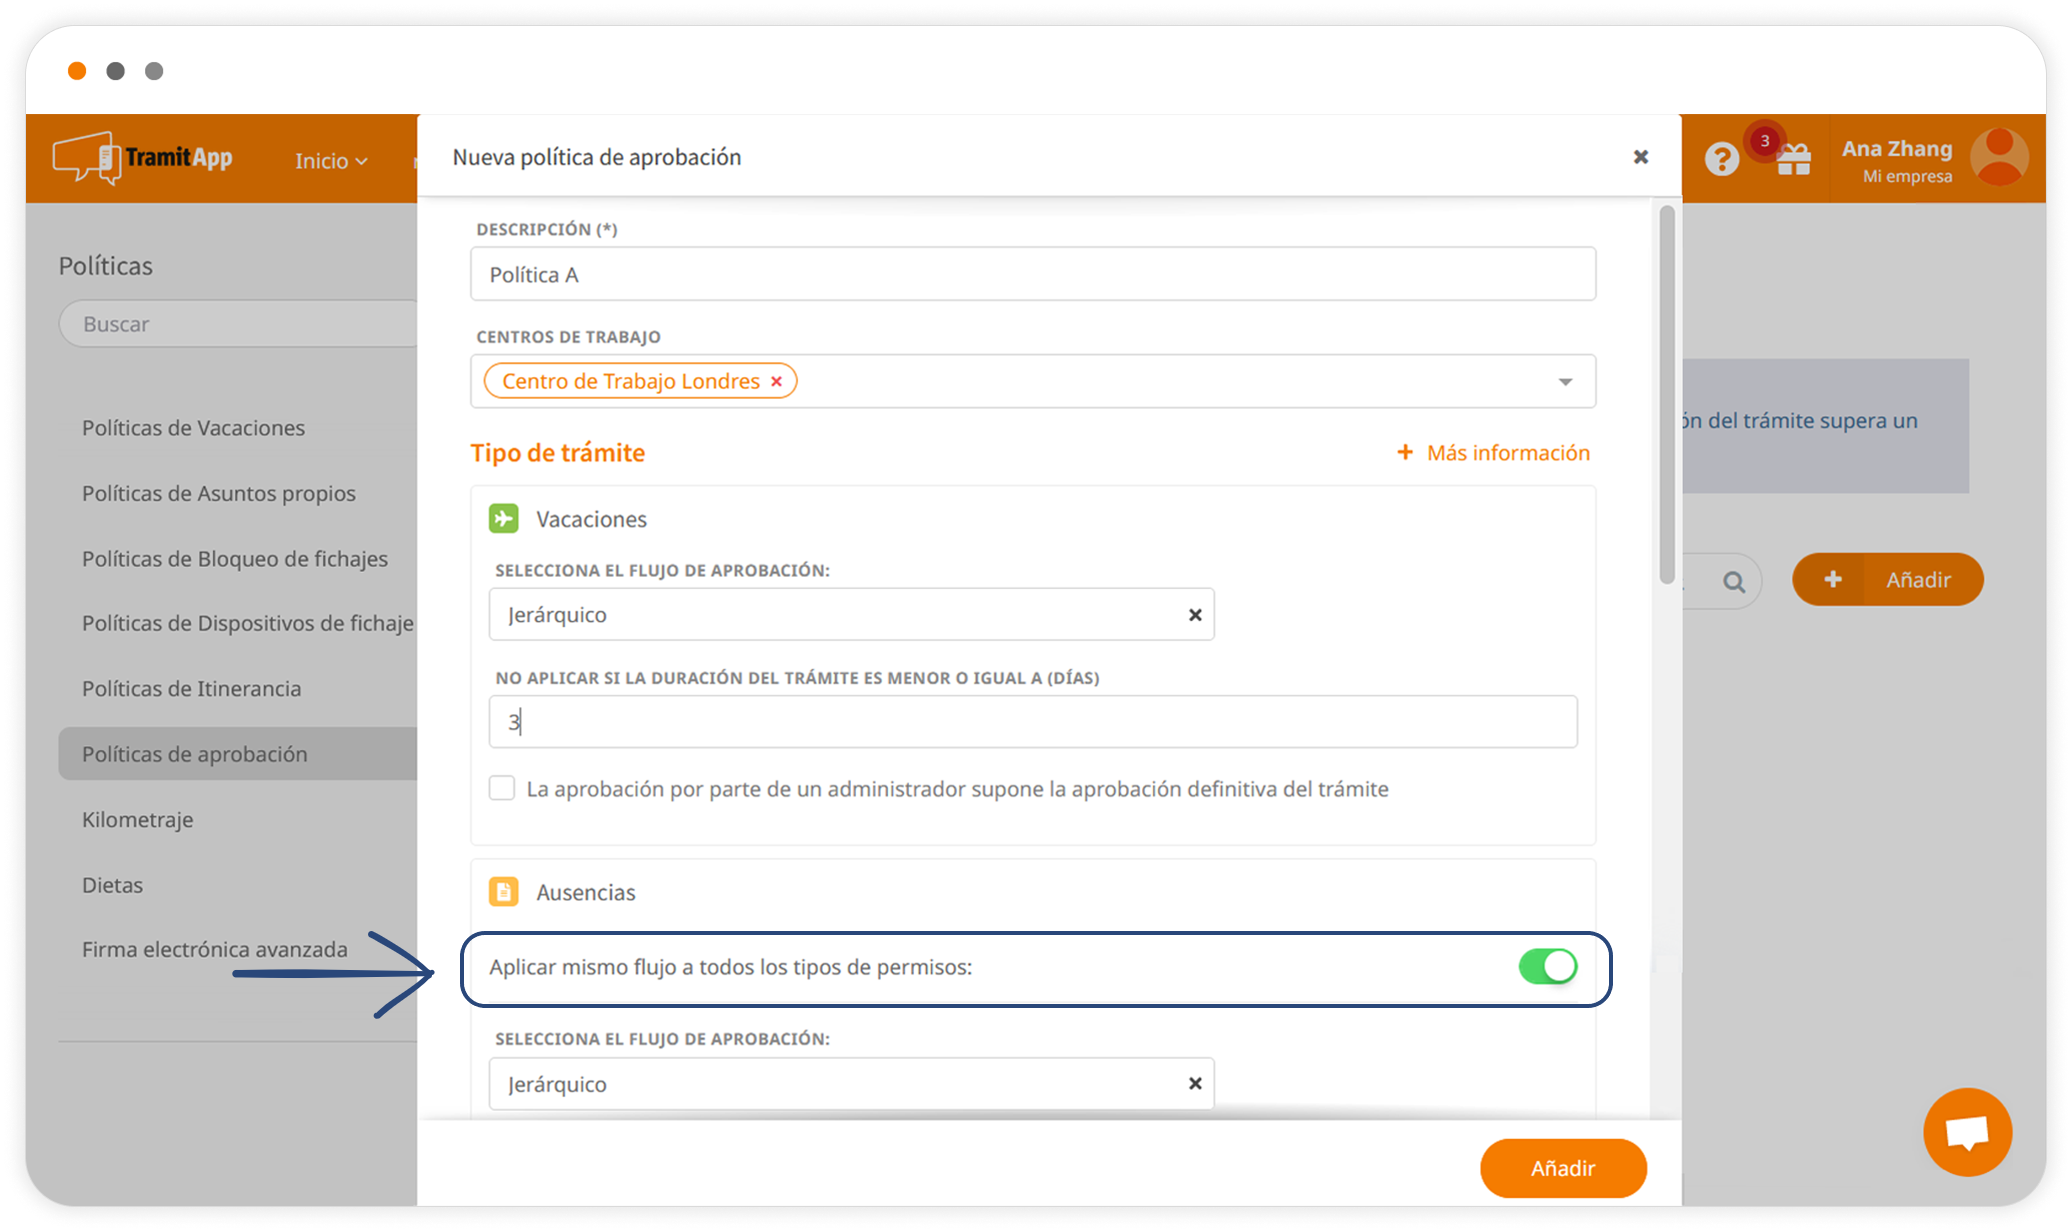Image resolution: width=2072 pixels, height=1232 pixels.
Task: Click the Descripción input field
Action: click(1032, 274)
